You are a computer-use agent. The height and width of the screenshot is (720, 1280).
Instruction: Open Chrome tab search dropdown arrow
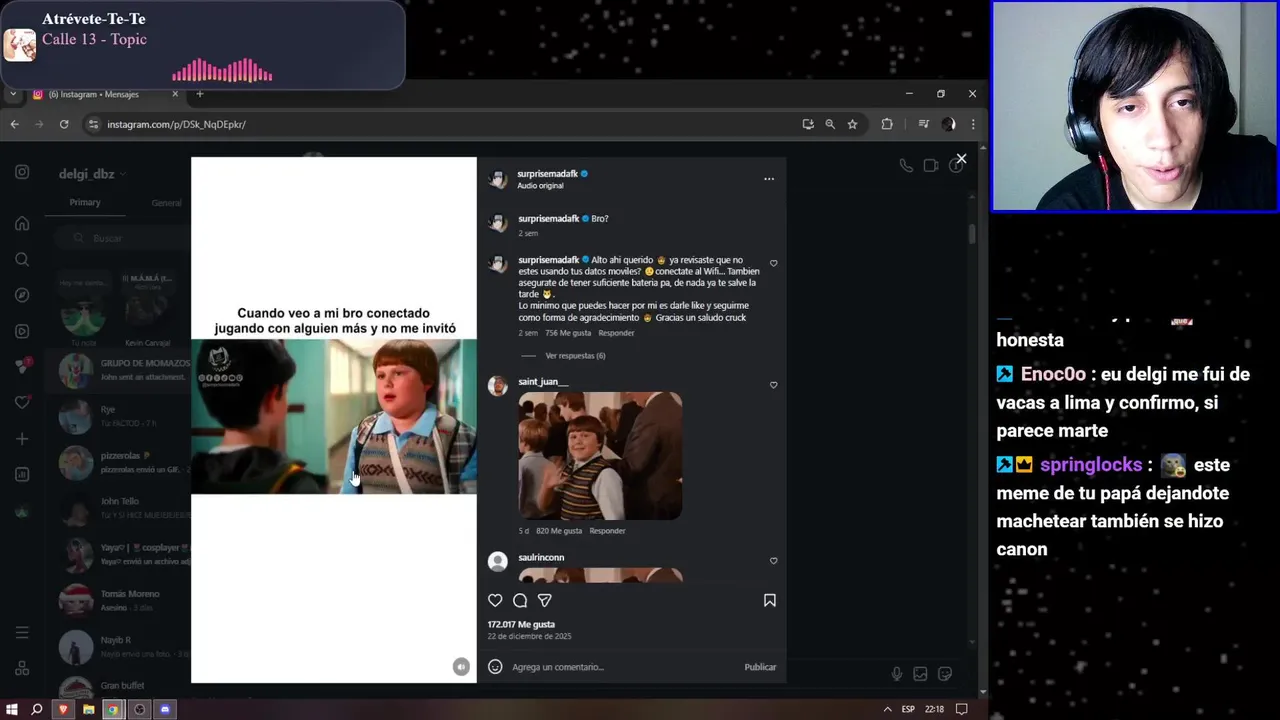click(x=13, y=94)
